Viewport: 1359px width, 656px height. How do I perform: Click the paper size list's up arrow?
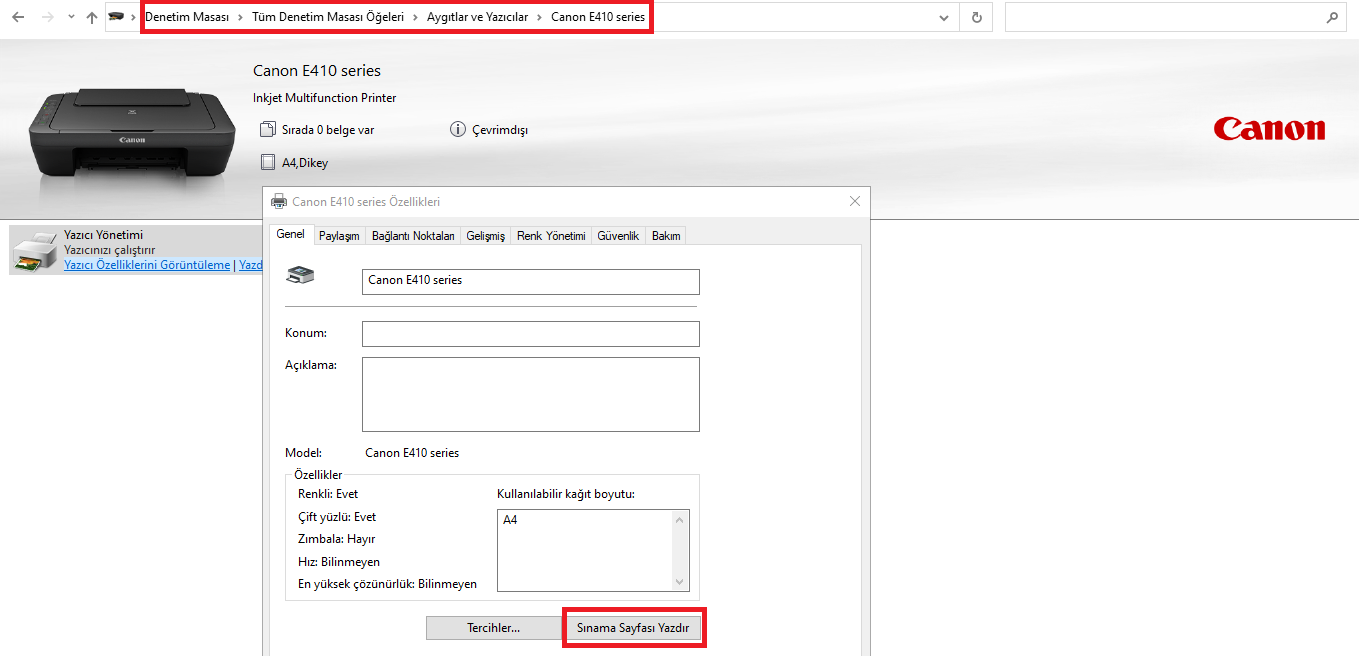681,519
